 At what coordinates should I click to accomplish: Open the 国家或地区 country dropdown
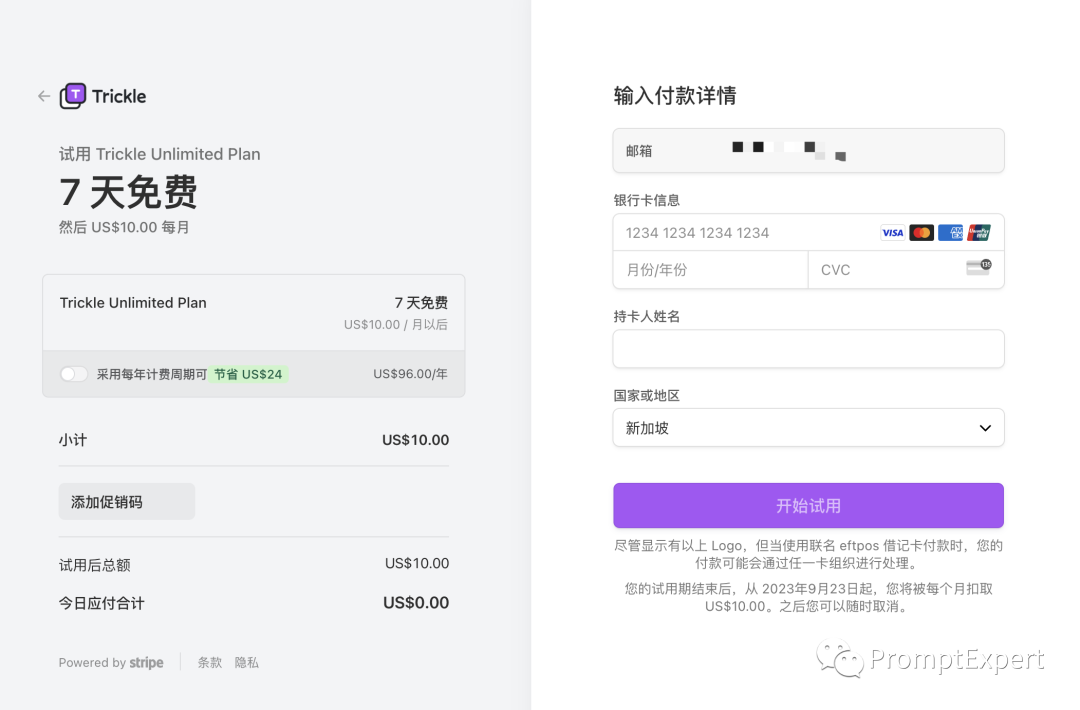pos(808,428)
